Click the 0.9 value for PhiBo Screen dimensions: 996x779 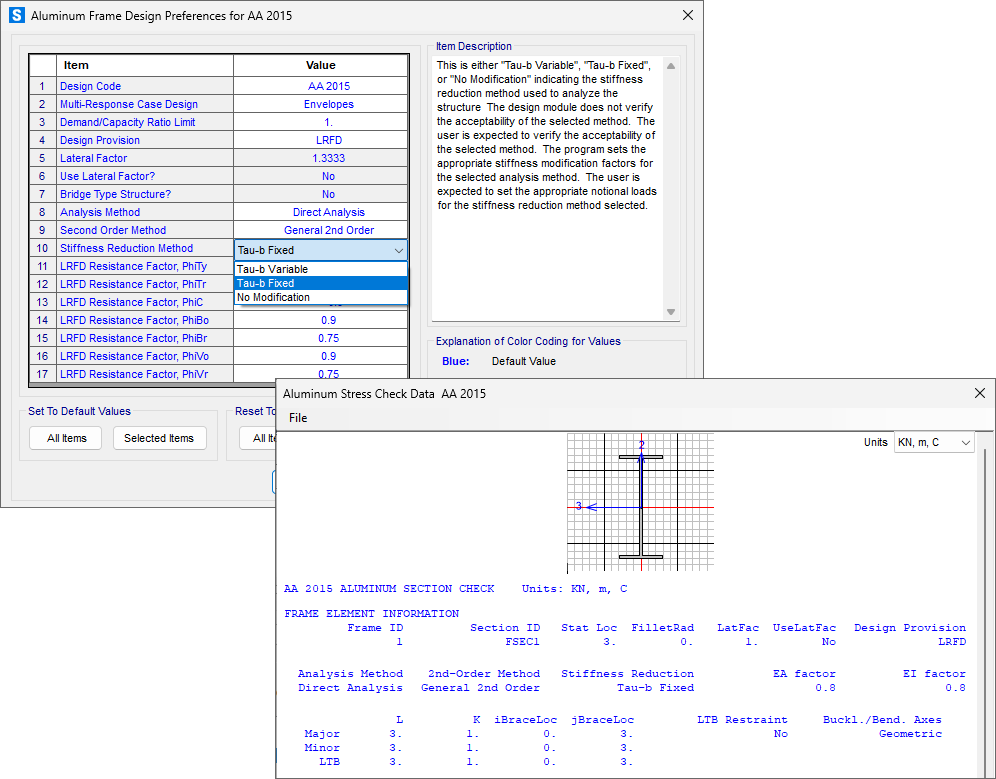[x=321, y=320]
